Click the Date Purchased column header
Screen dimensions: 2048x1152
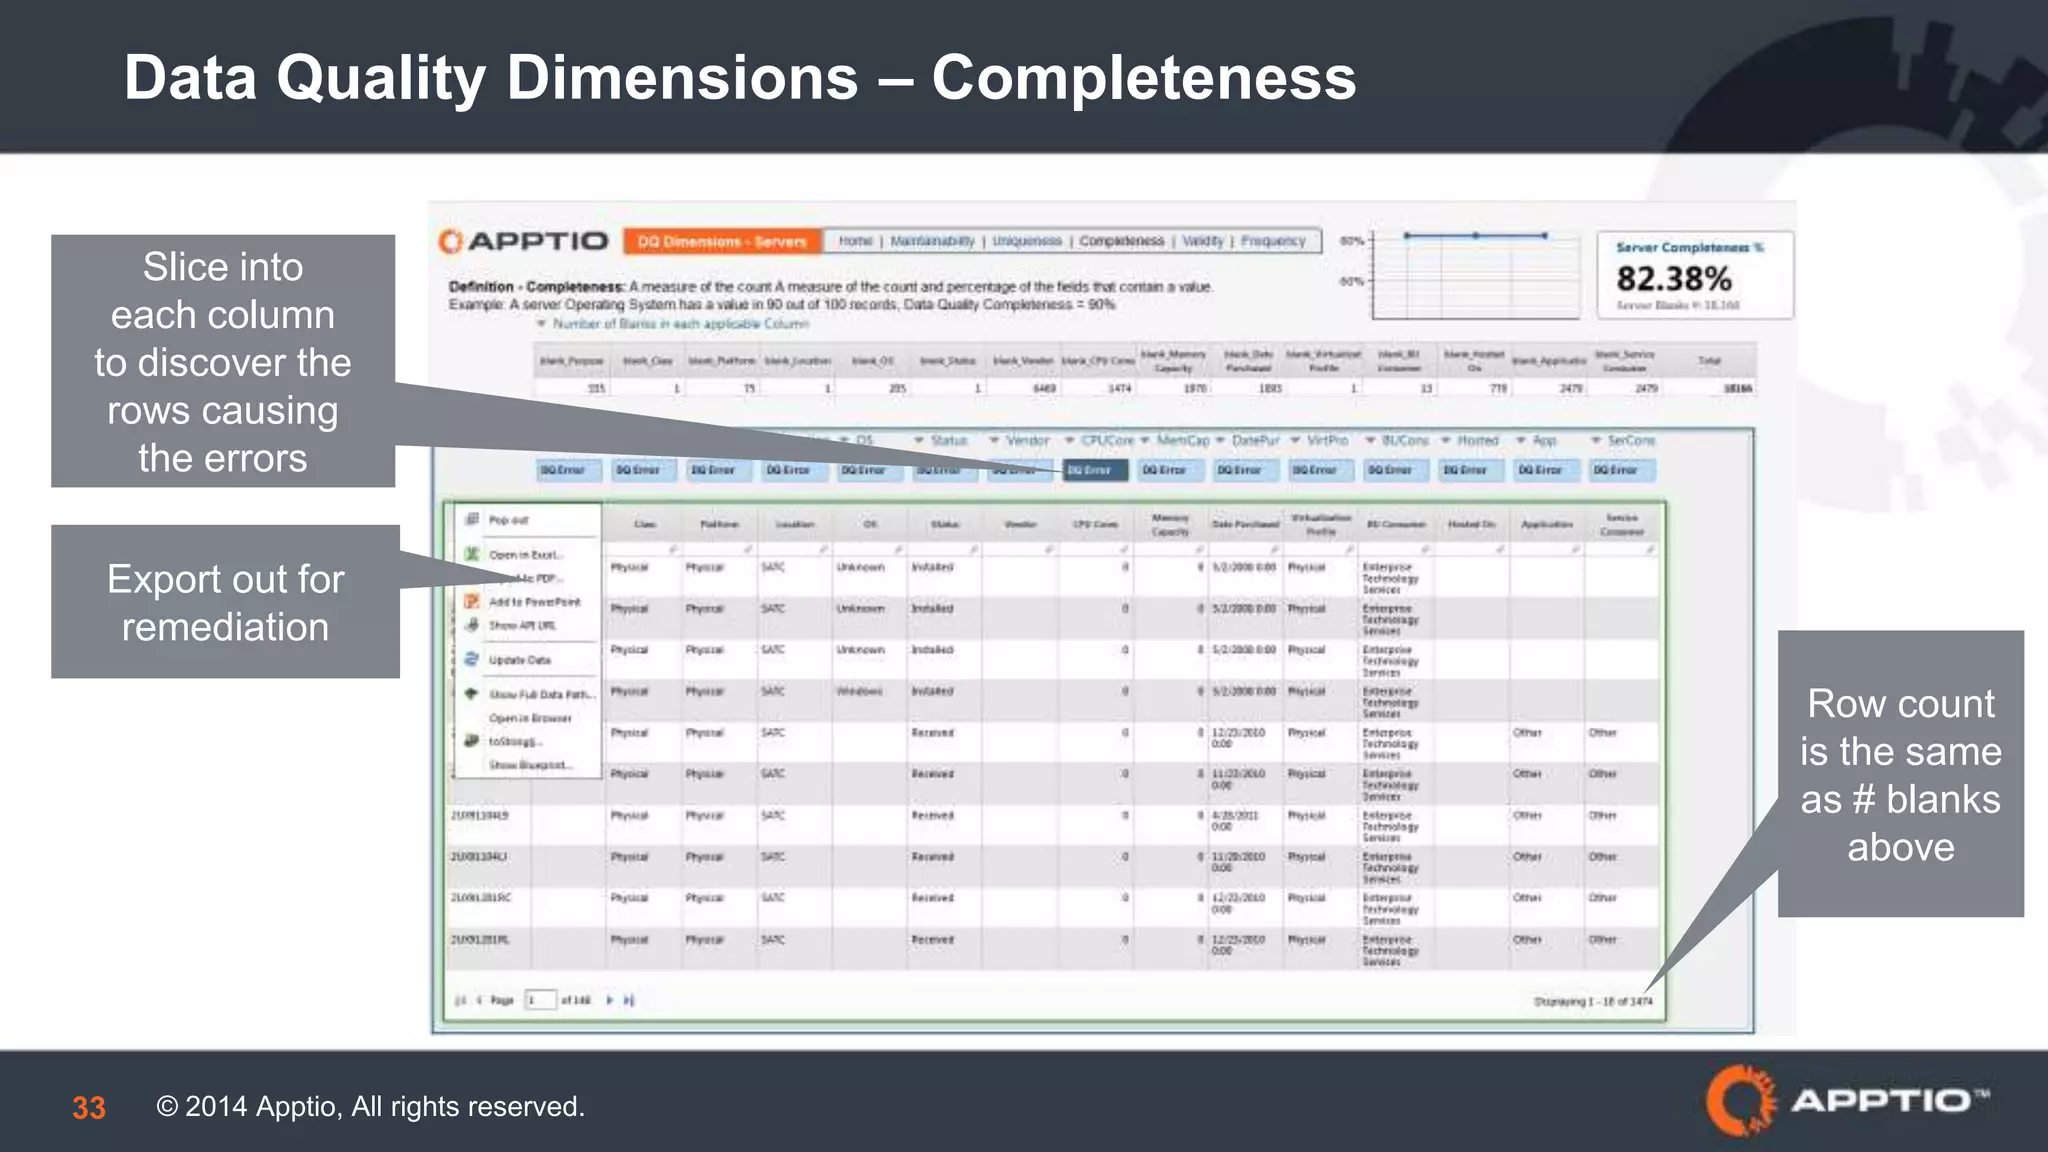(1245, 523)
